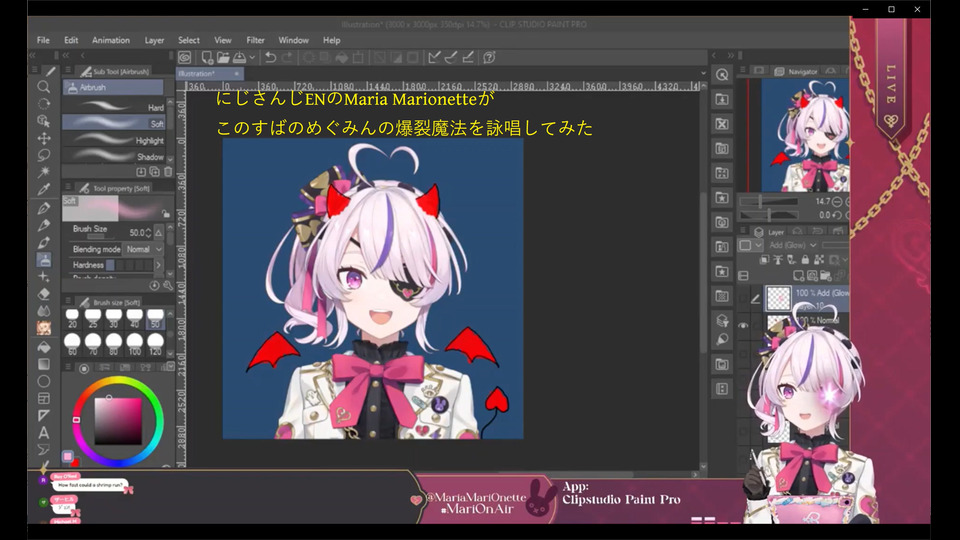This screenshot has height=540, width=960.
Task: Select the Text tool
Action: click(43, 433)
